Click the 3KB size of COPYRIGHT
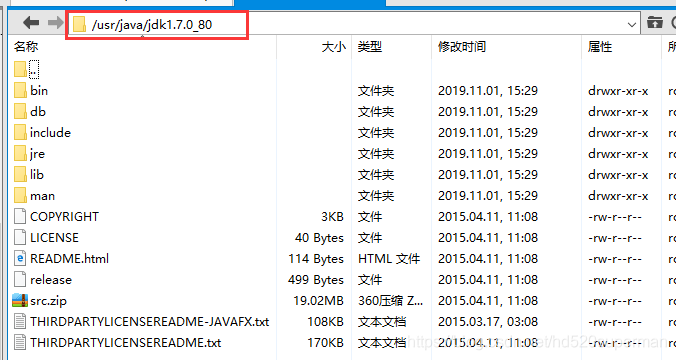Screen dimensions: 676x360 [332, 216]
